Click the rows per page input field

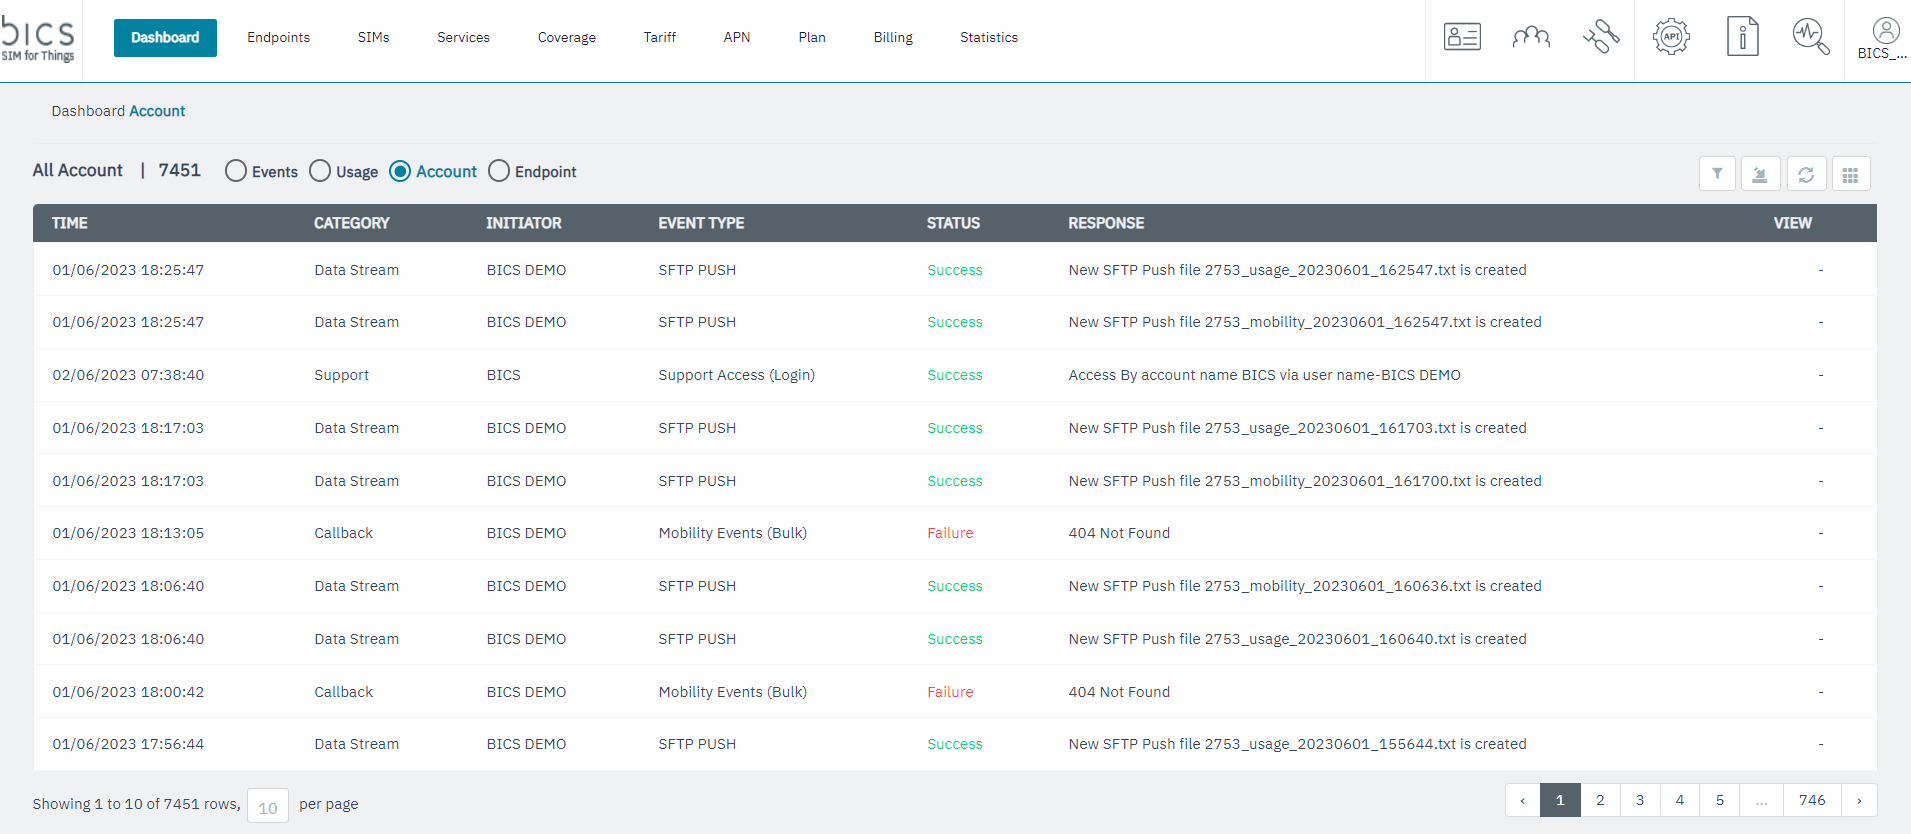point(268,806)
